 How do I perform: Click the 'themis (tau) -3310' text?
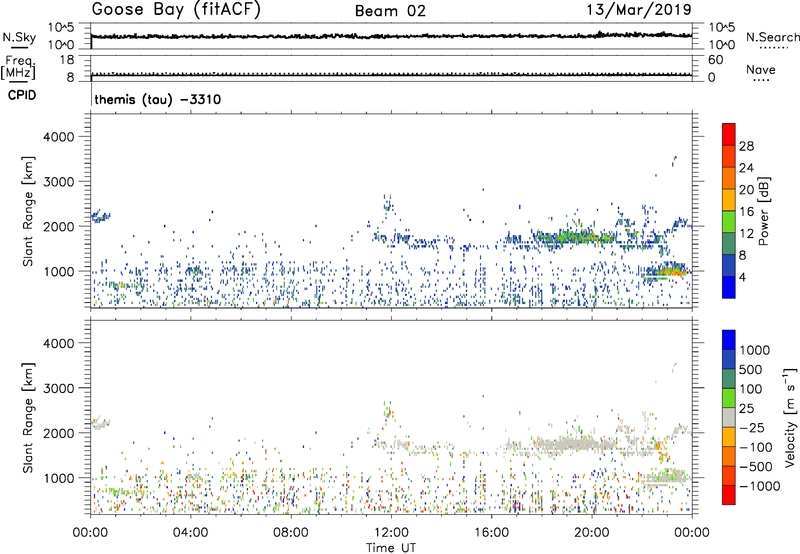158,99
